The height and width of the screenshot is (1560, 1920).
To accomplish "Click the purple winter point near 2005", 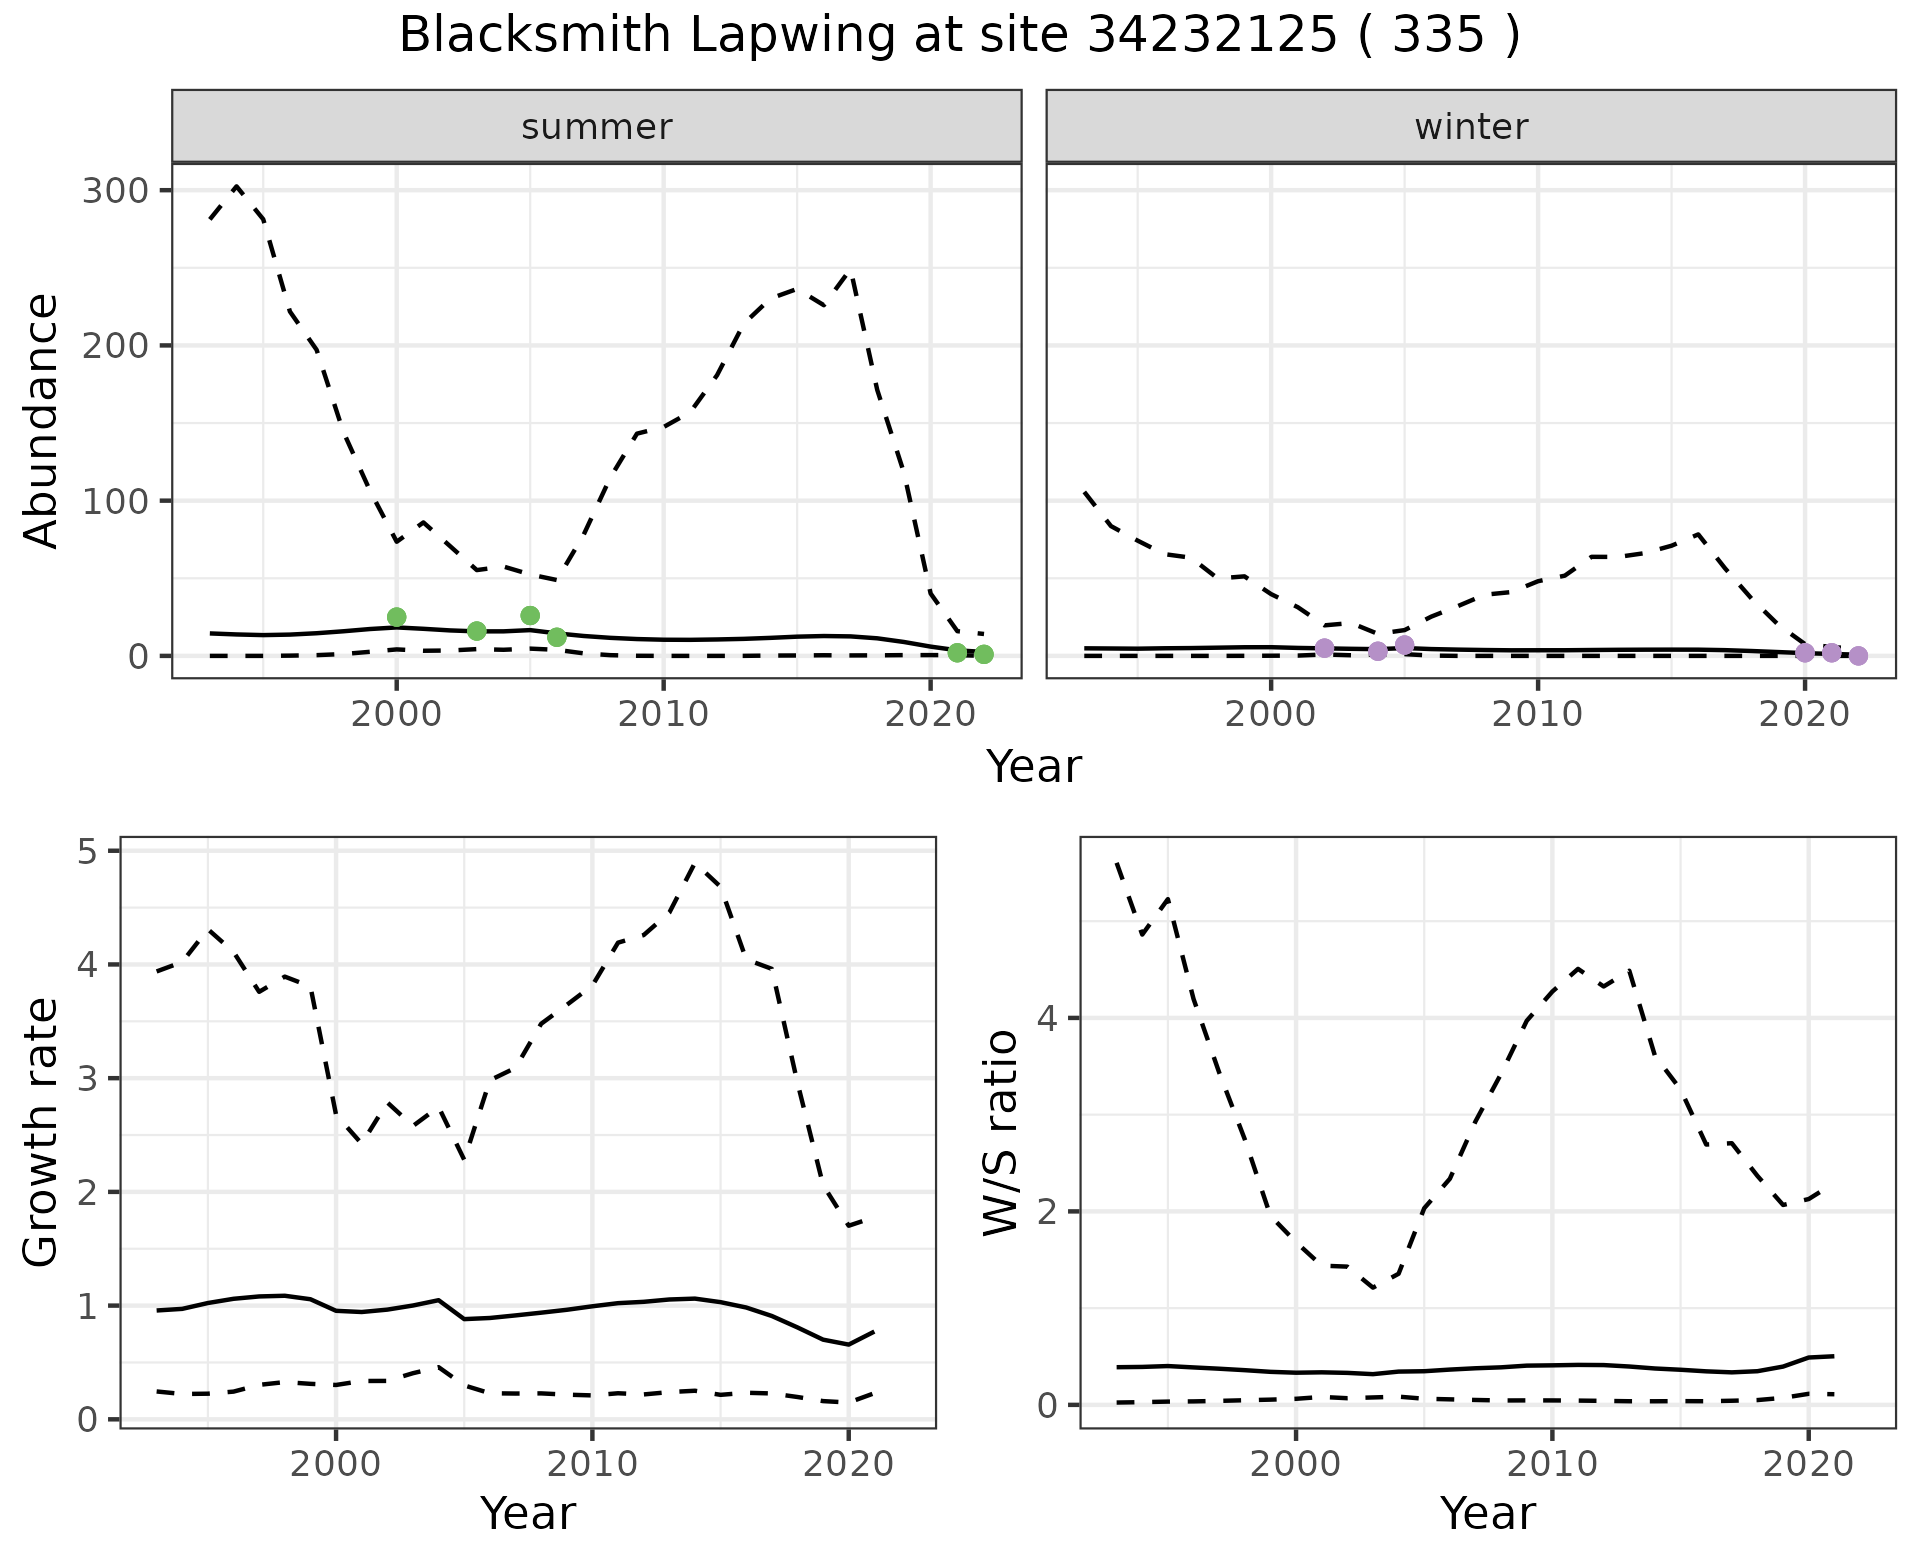I will point(1404,645).
